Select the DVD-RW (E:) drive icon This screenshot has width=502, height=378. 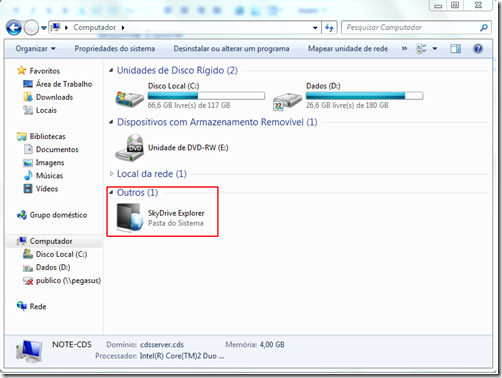pyautogui.click(x=130, y=148)
